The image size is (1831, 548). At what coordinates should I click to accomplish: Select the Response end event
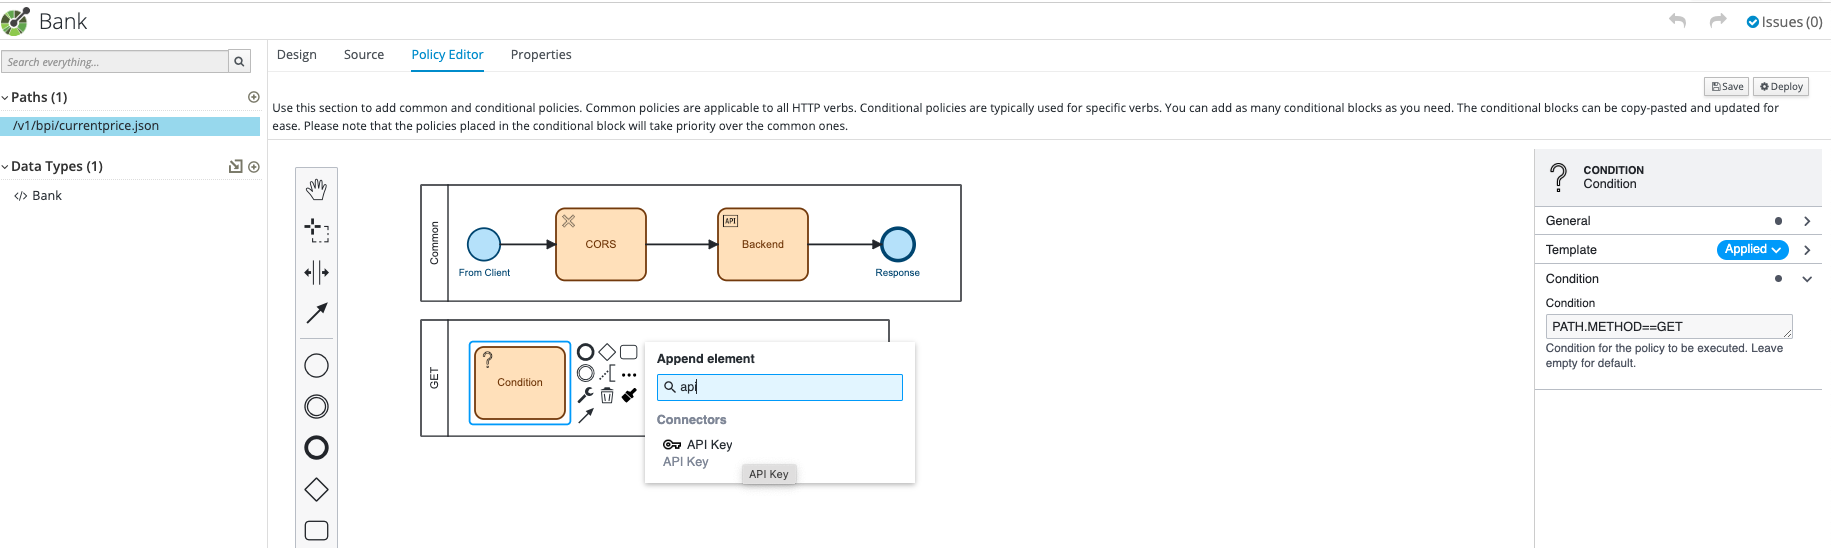[x=898, y=244]
